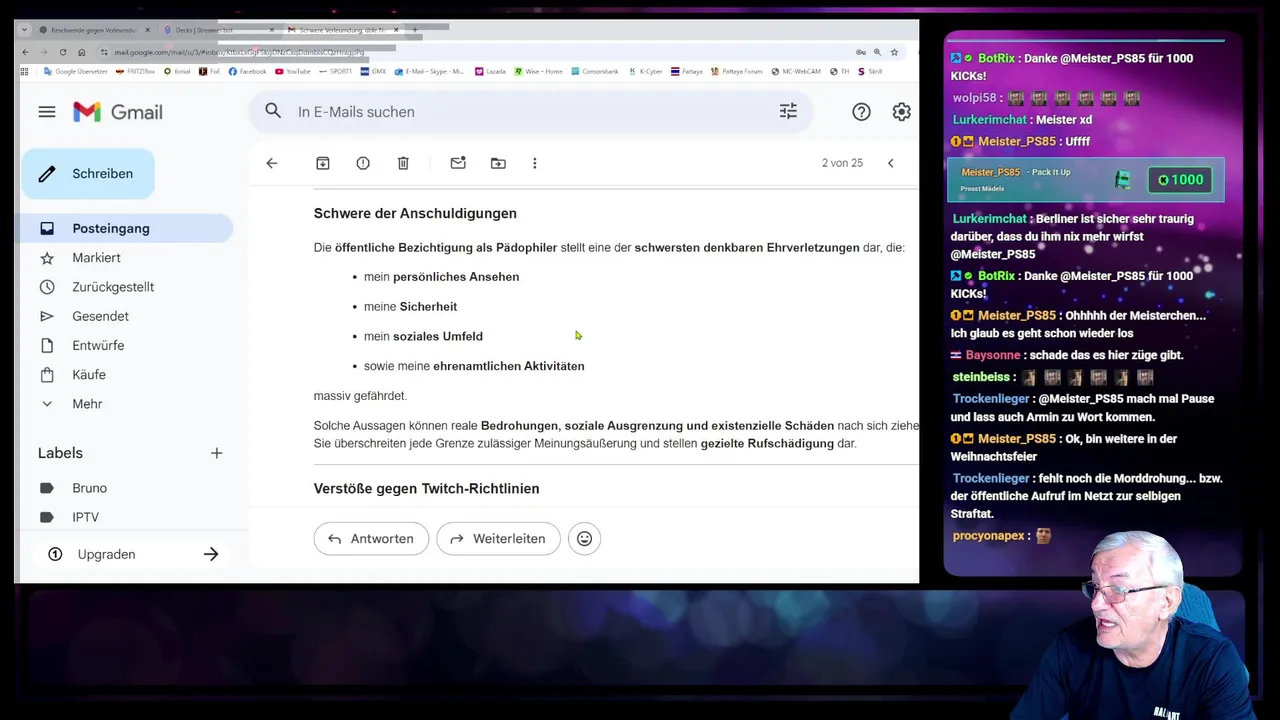Archive this email
Viewport: 1280px width, 720px height.
[322, 163]
